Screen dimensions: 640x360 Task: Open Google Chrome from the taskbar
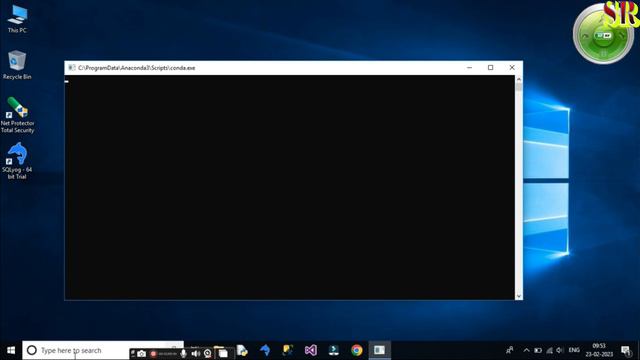(x=356, y=350)
